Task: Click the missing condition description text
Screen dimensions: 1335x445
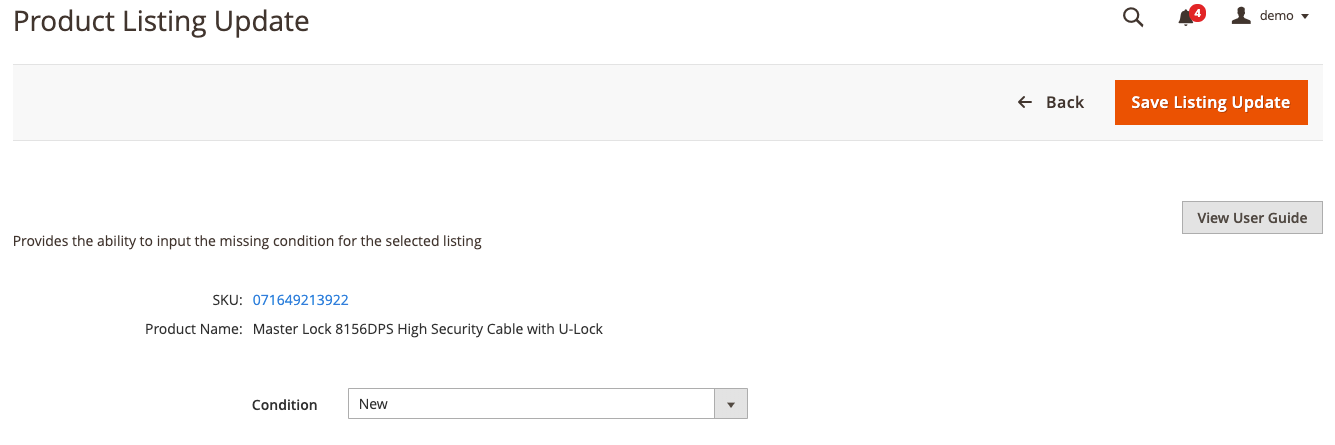Action: [247, 241]
